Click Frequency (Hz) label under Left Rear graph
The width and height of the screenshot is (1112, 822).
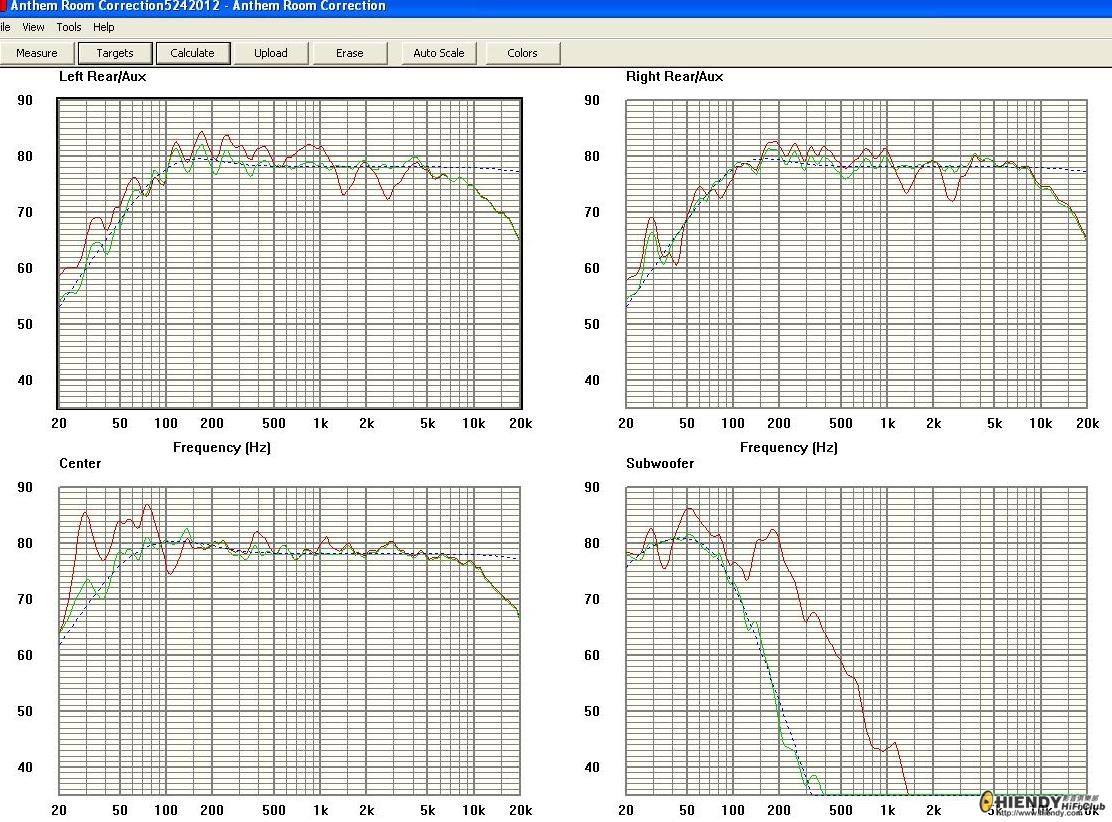coord(221,448)
